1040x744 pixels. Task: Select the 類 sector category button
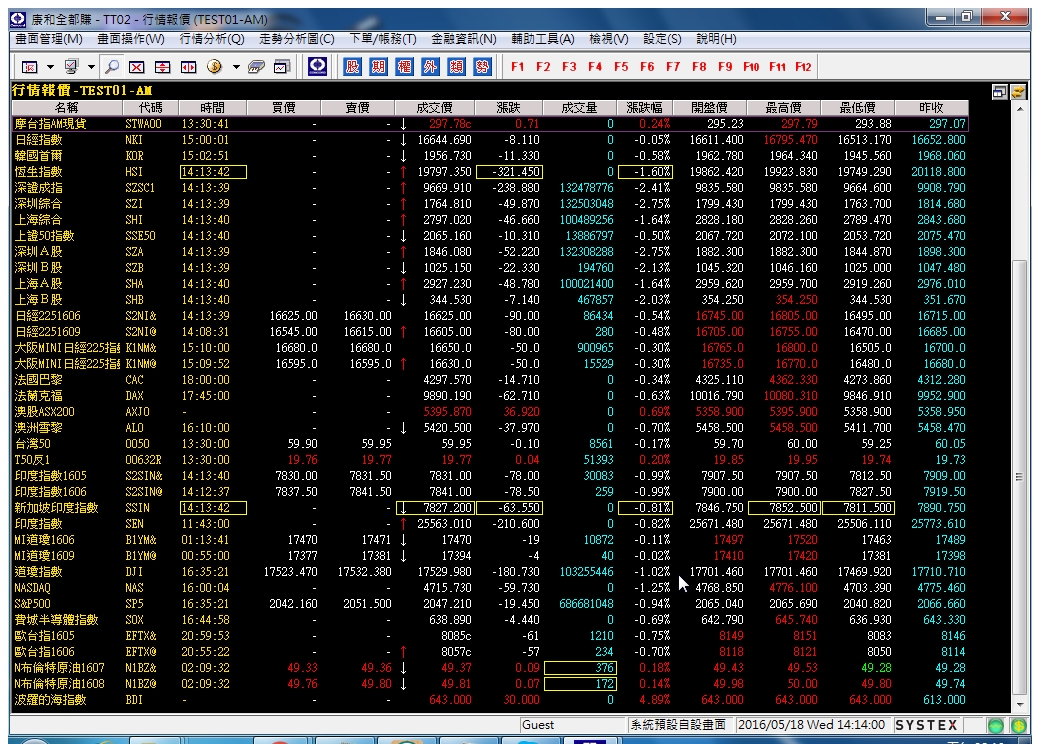point(456,66)
